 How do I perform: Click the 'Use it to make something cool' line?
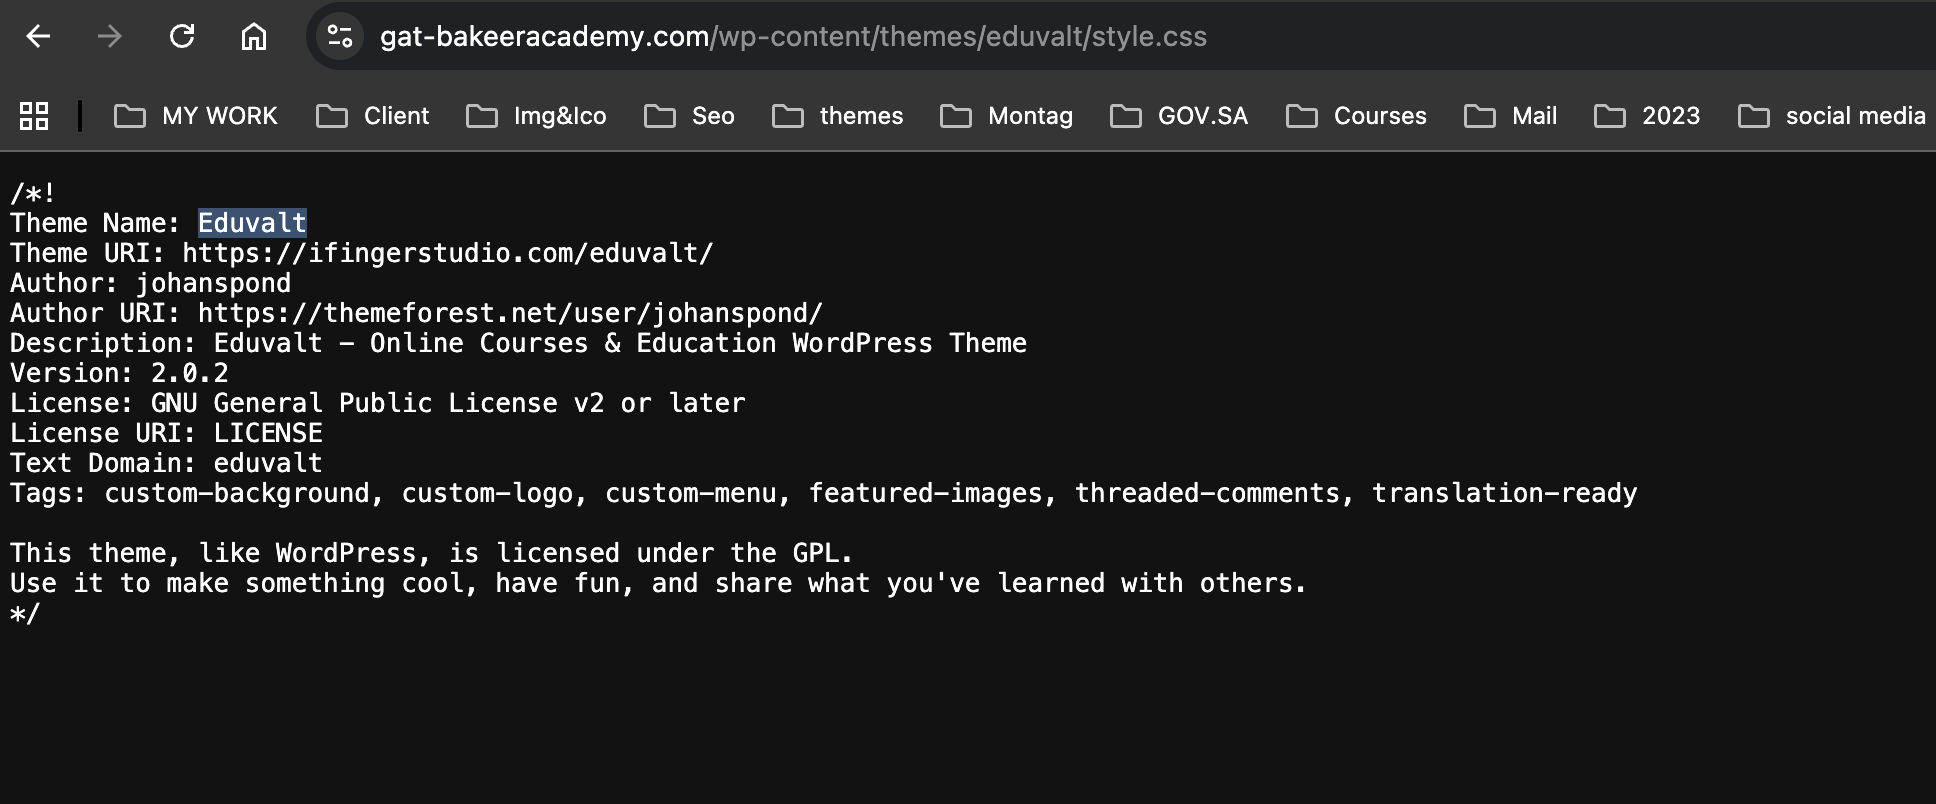[658, 583]
